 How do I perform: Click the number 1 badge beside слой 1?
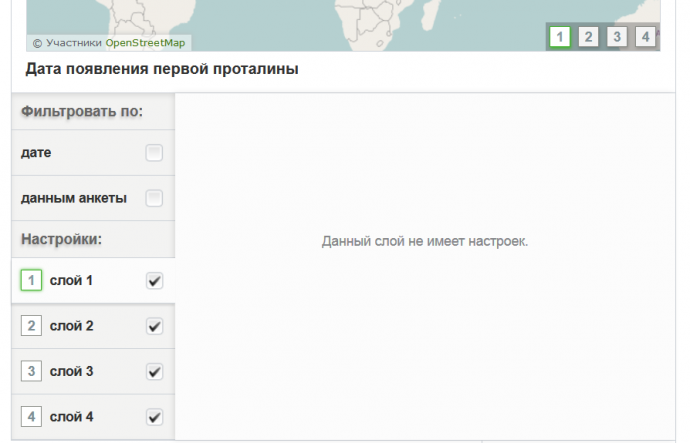pos(31,280)
